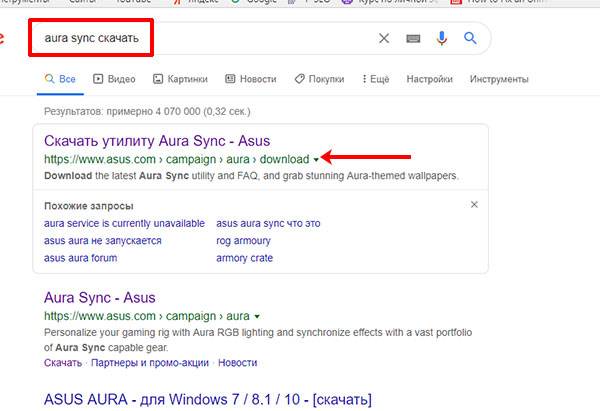This screenshot has height=411, width=600.
Task: Expand the Ещё menu
Action: (375, 79)
